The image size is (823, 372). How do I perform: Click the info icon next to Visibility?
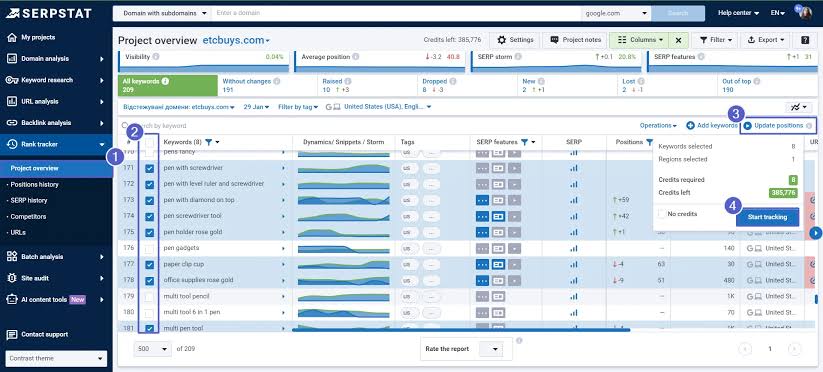(x=156, y=57)
